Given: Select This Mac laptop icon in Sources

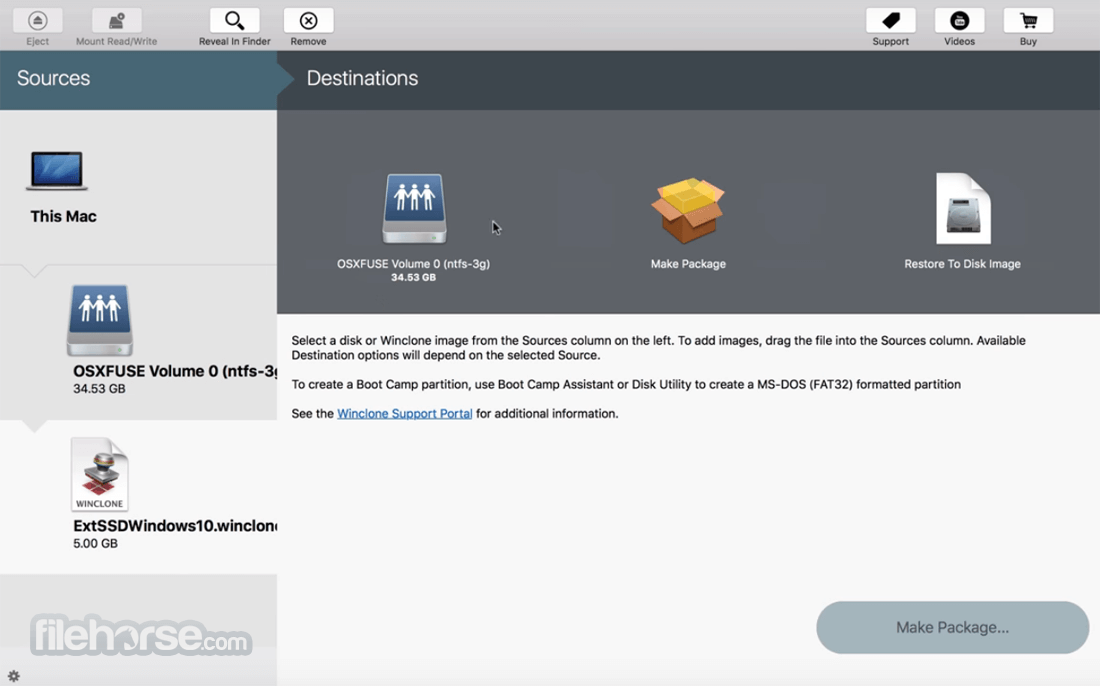Looking at the screenshot, I should coord(57,170).
